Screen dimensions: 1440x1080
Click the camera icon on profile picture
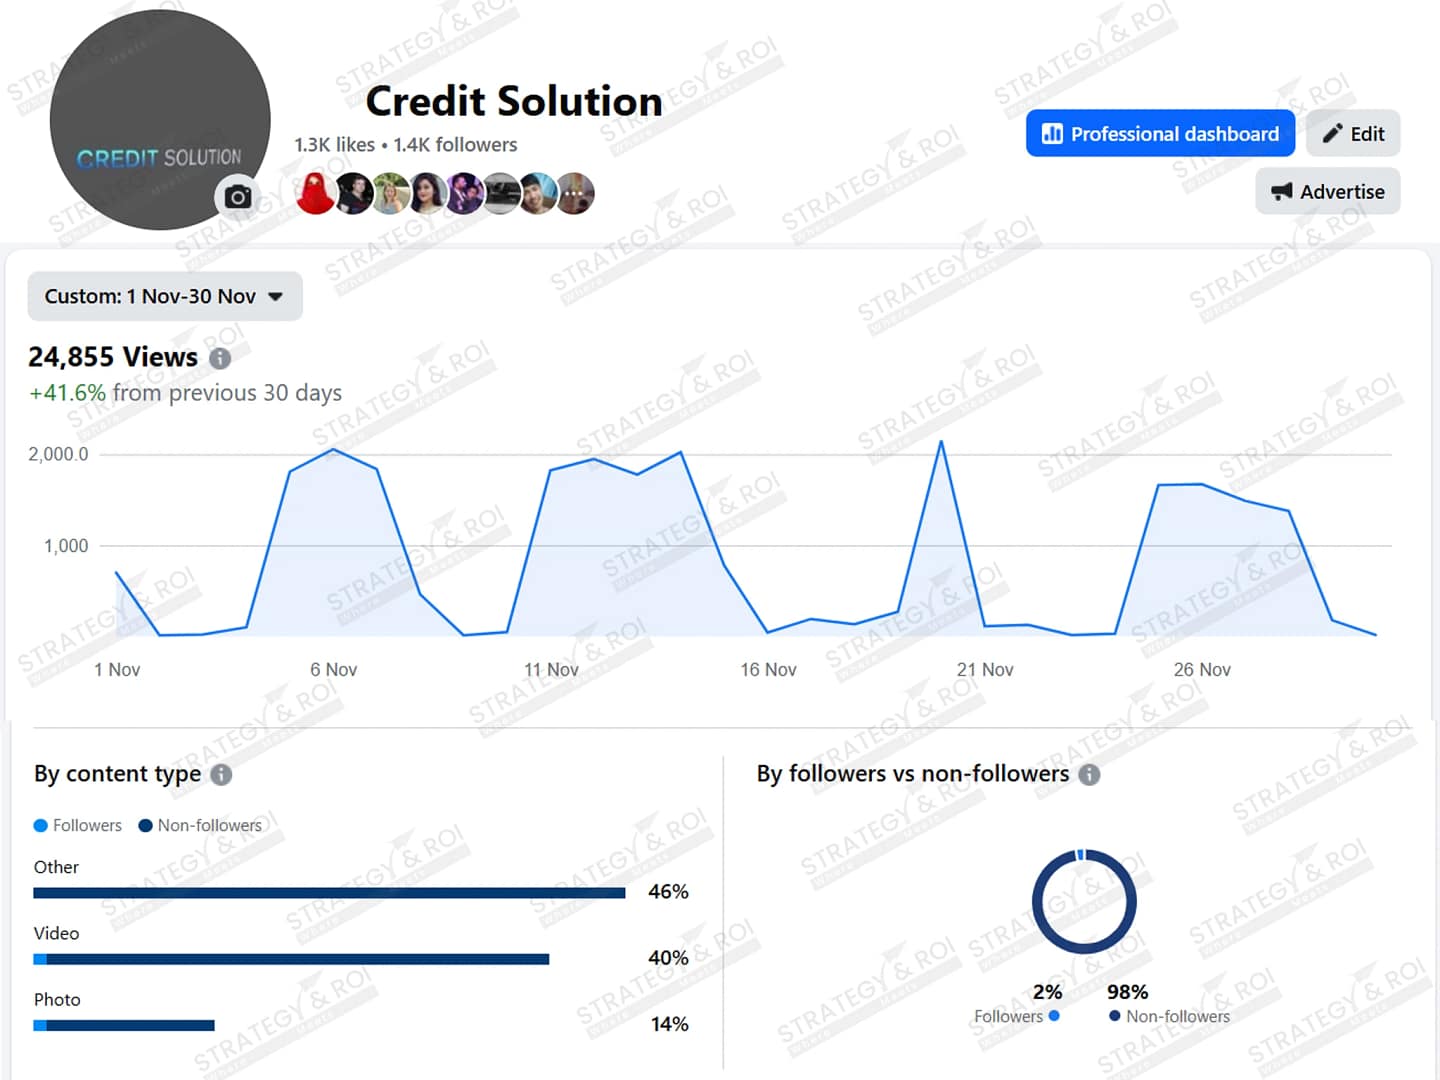tap(238, 197)
